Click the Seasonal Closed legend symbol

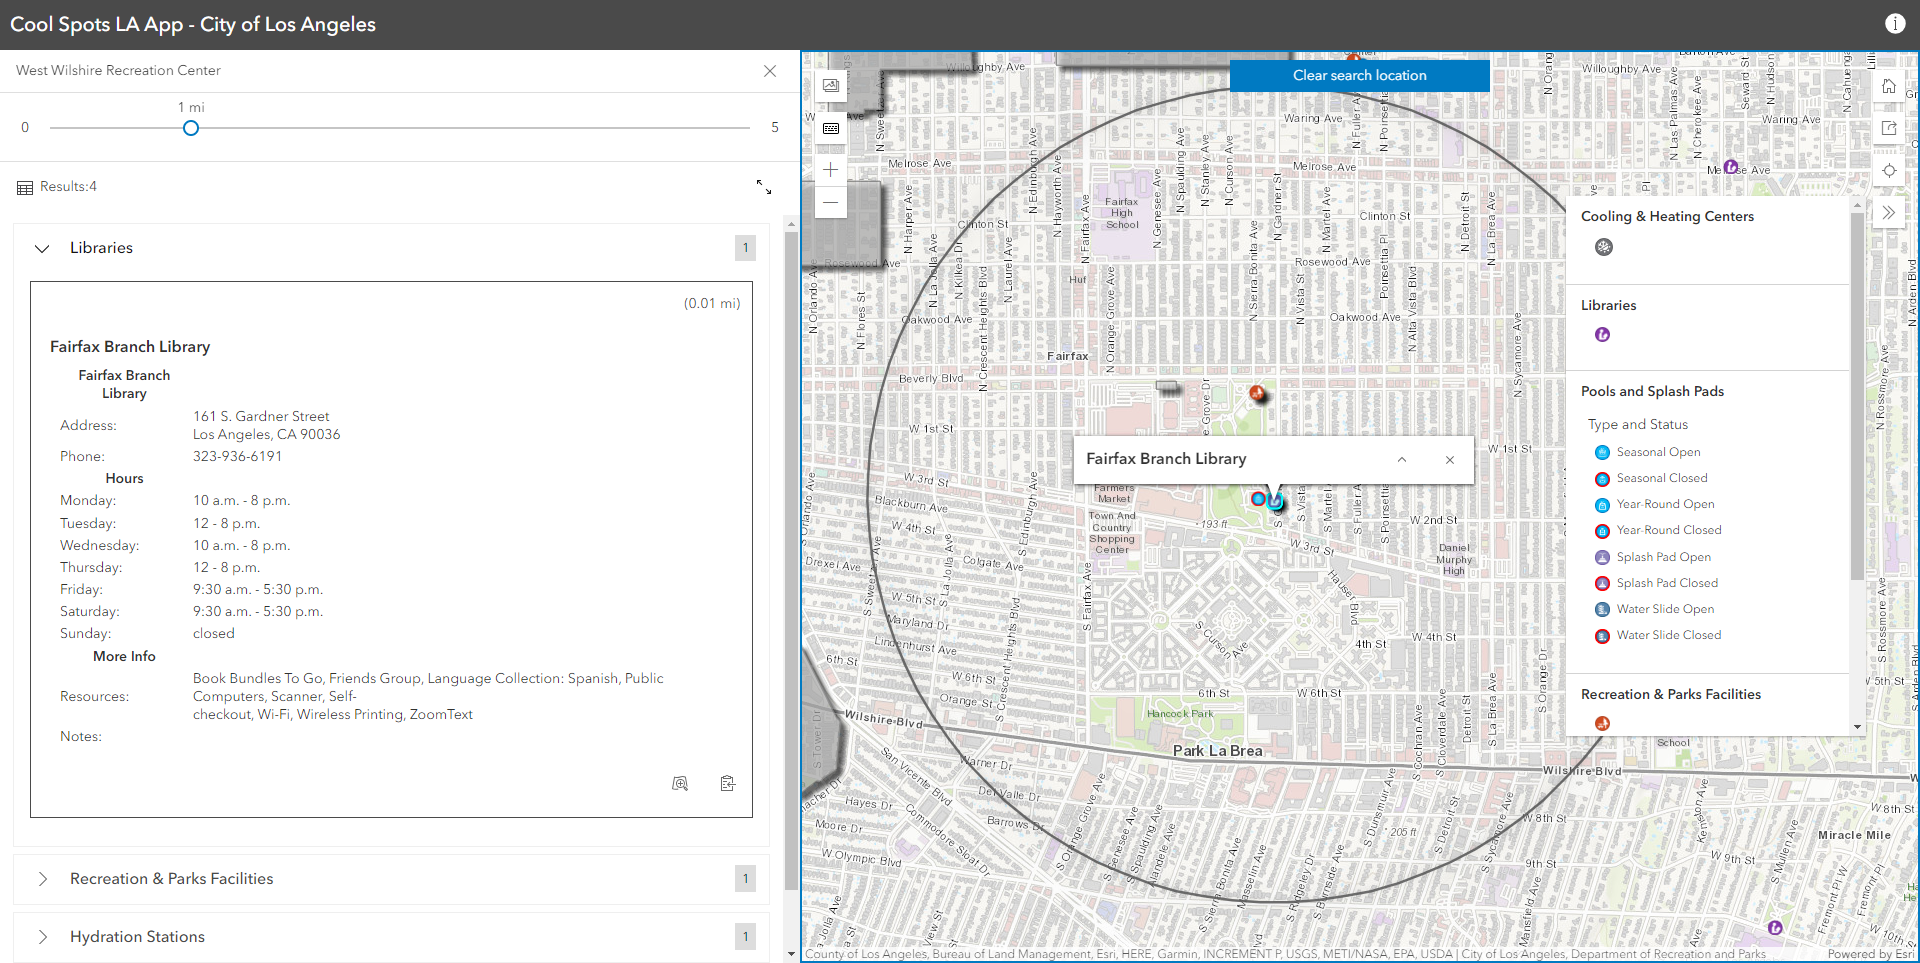tap(1602, 479)
